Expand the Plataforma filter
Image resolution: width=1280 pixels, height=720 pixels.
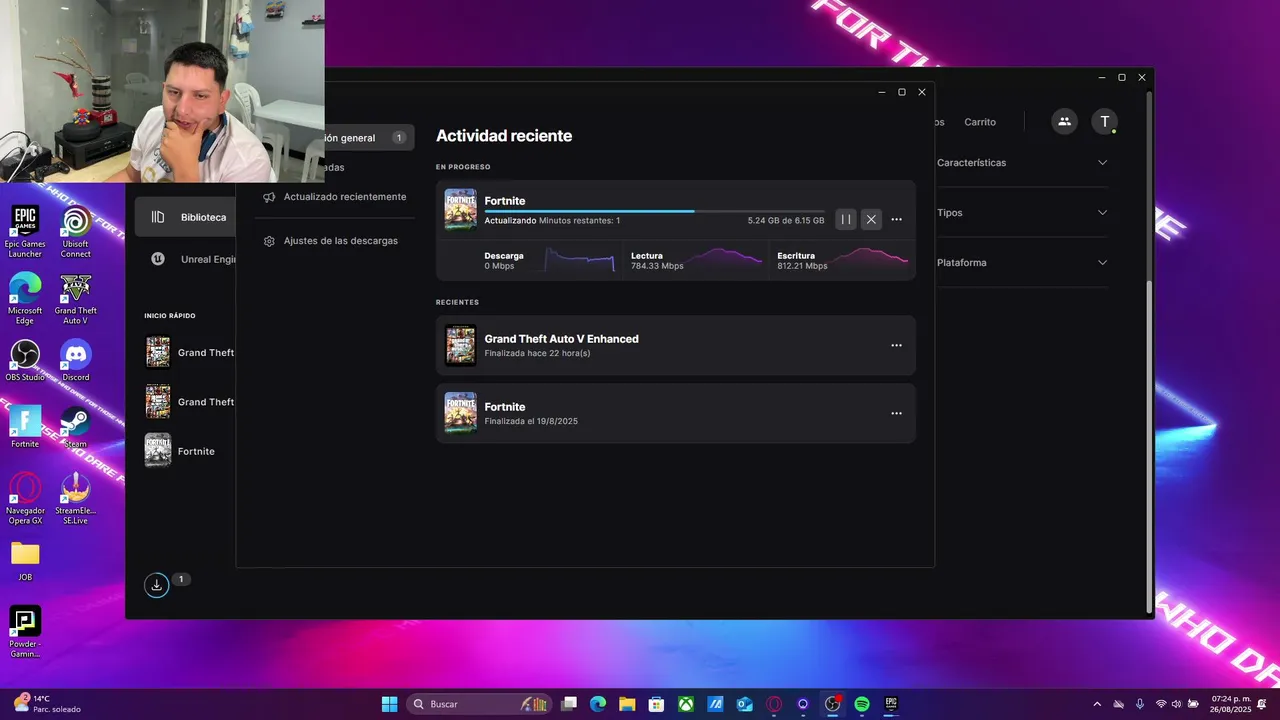coord(1022,262)
